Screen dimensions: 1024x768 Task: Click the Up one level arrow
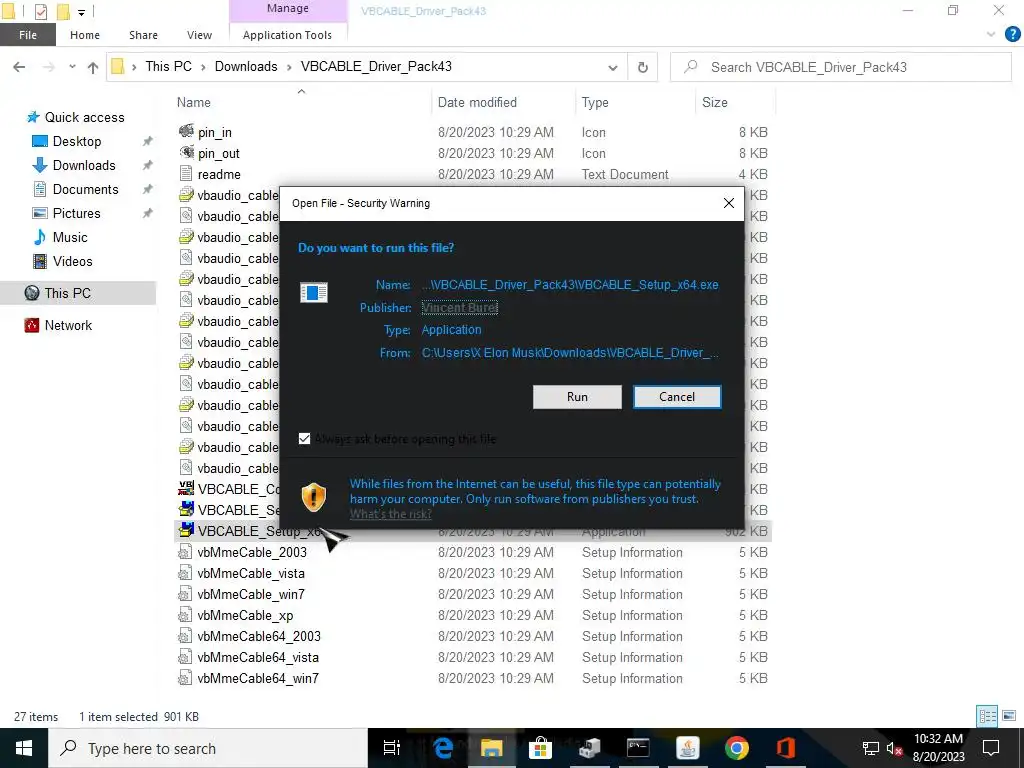[93, 67]
